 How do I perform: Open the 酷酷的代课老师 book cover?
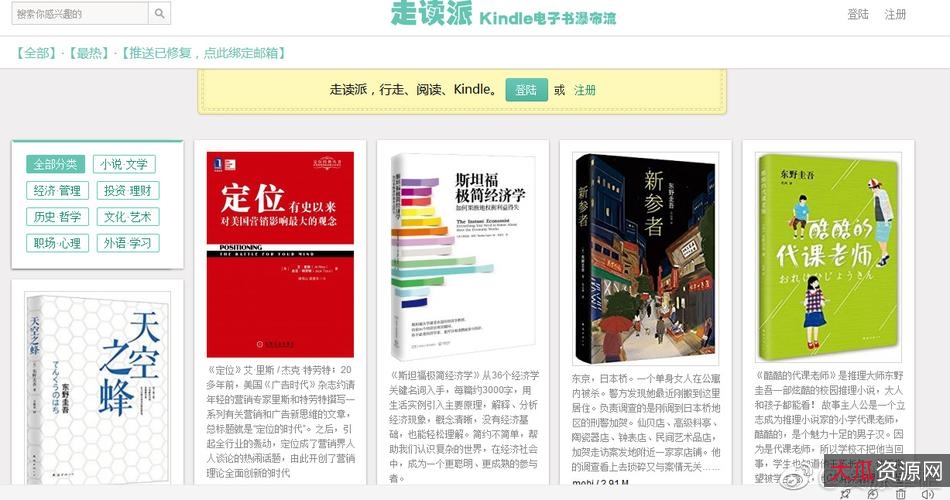(x=828, y=258)
